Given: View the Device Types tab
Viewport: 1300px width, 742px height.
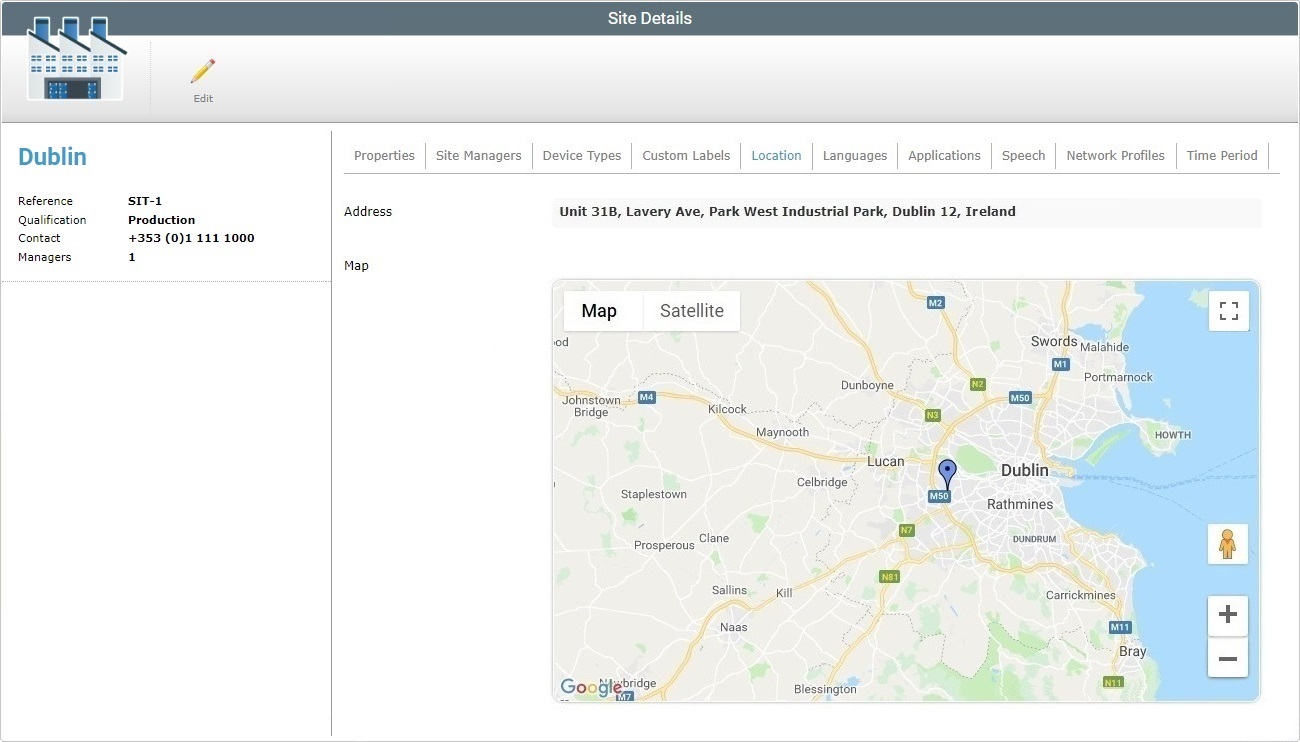Looking at the screenshot, I should click(582, 155).
